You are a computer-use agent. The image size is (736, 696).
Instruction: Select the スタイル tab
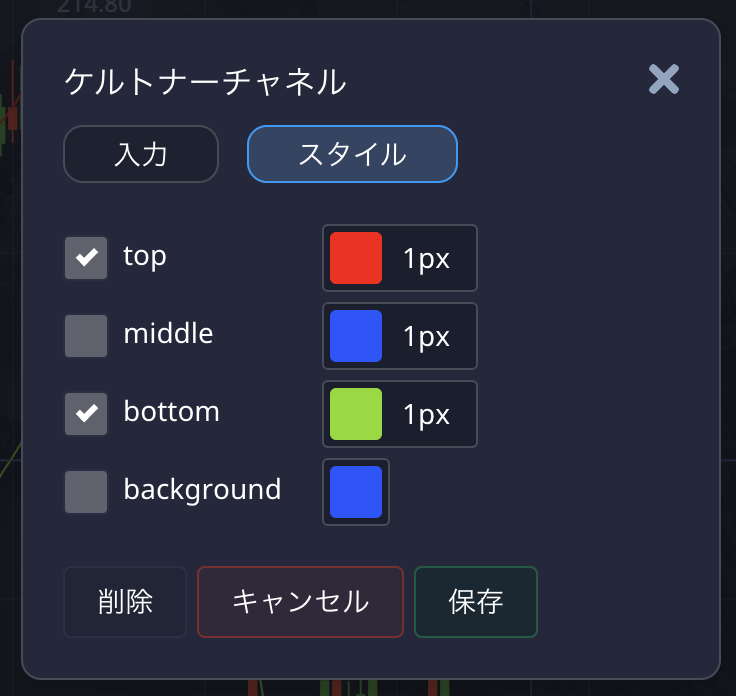point(352,154)
